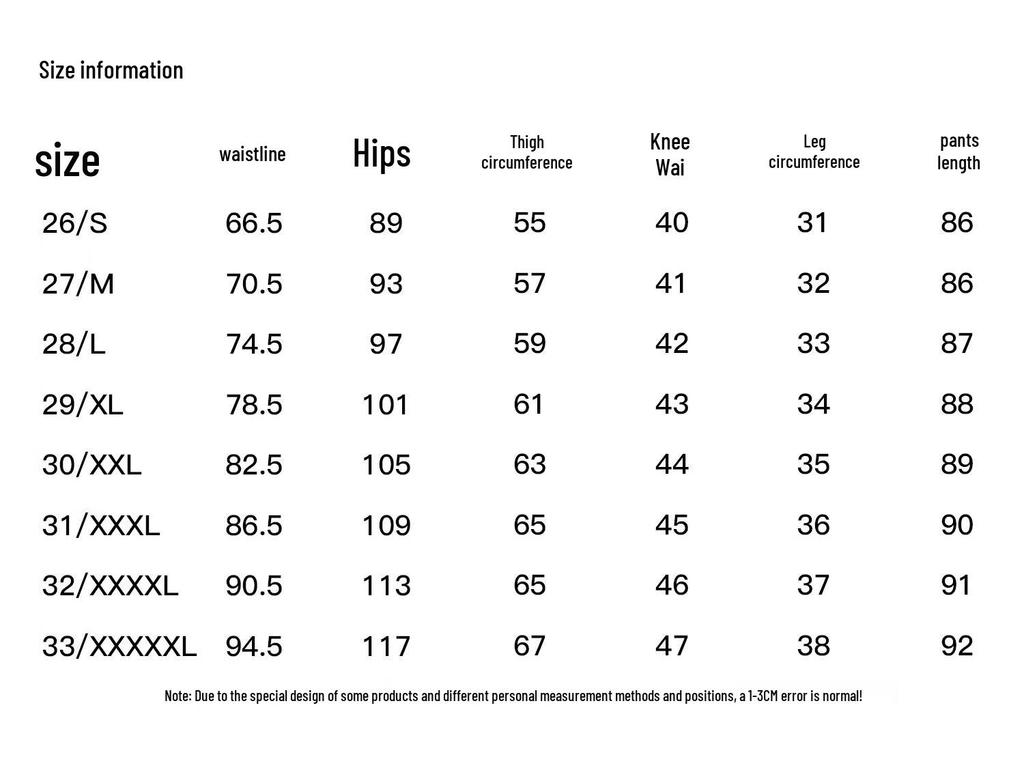Select the 'waistline' column header
1024x768 pixels.
coord(252,154)
